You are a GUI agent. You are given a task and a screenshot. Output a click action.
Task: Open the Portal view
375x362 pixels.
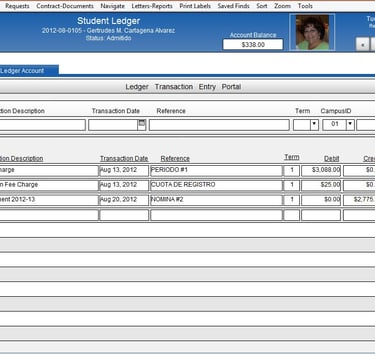point(231,87)
